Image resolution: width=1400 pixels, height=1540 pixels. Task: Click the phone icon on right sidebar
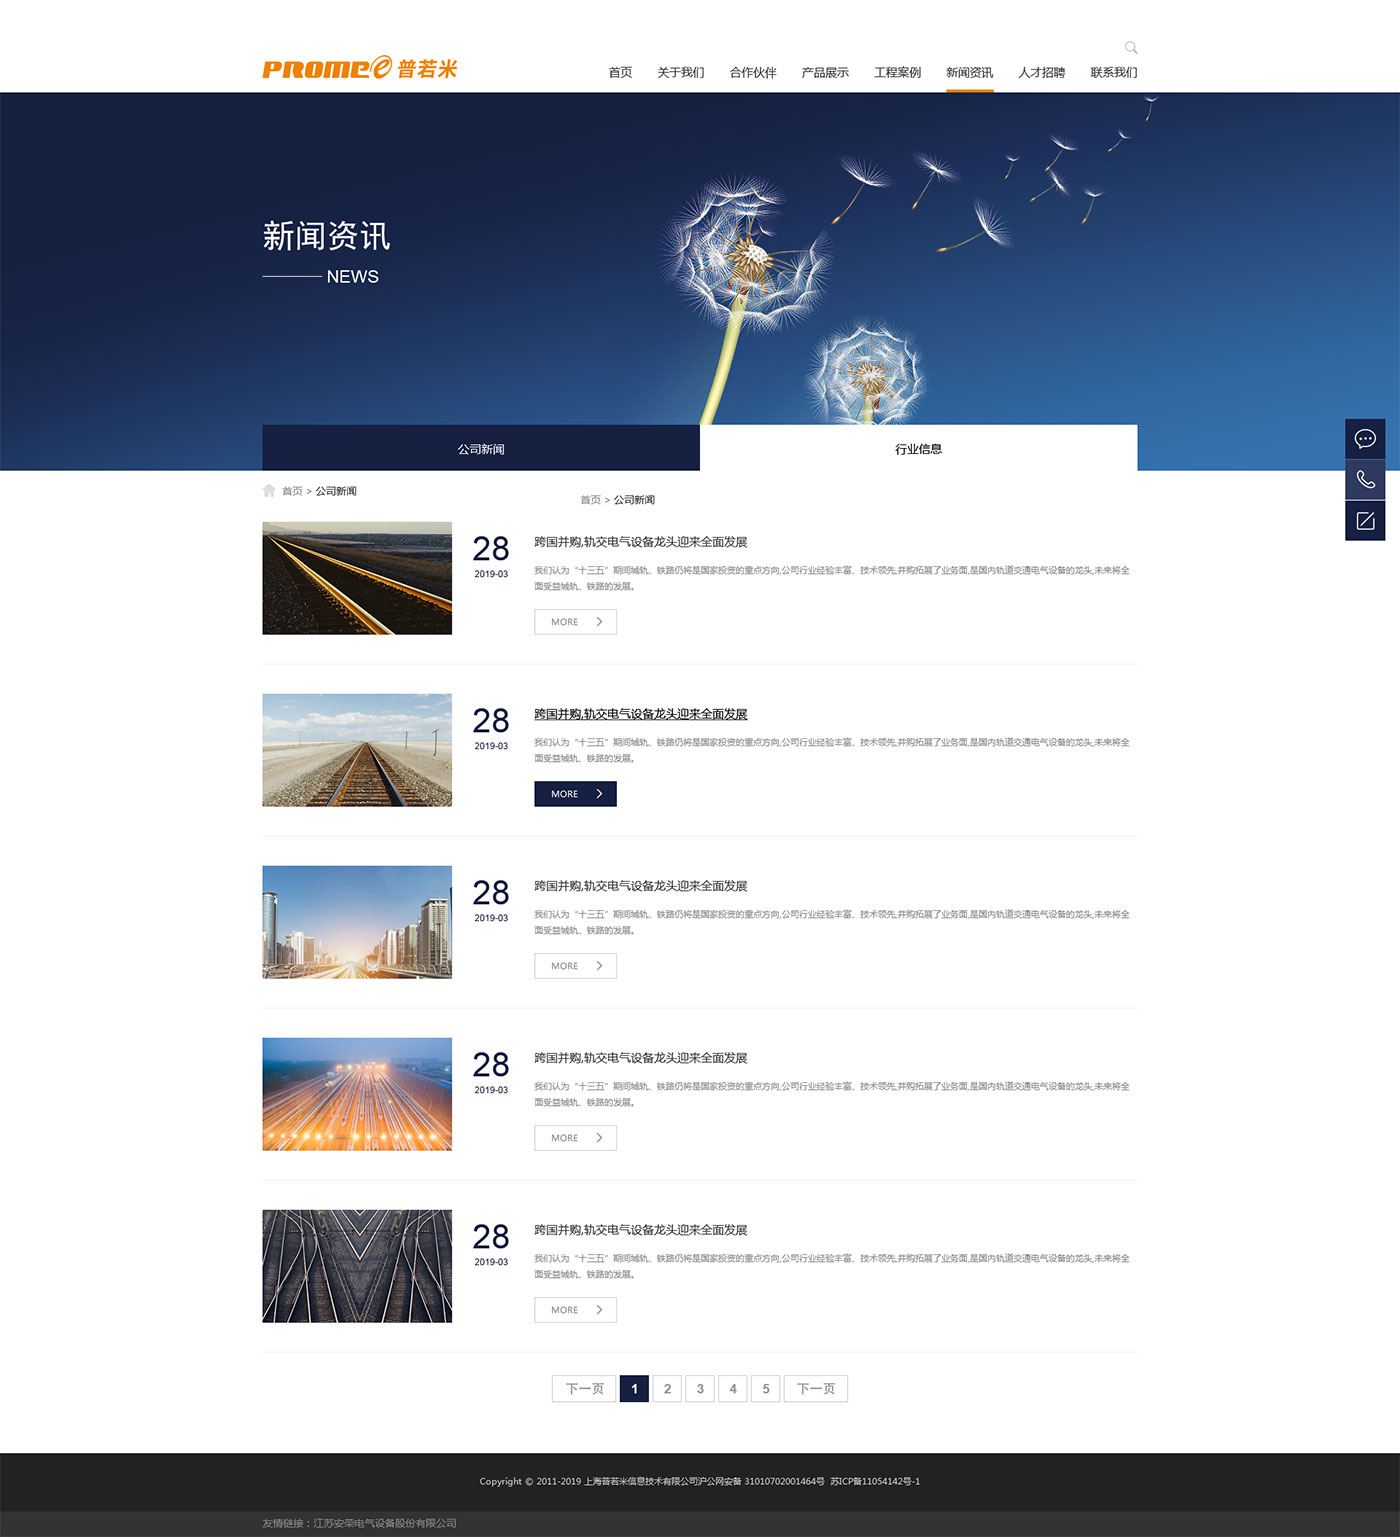1364,480
